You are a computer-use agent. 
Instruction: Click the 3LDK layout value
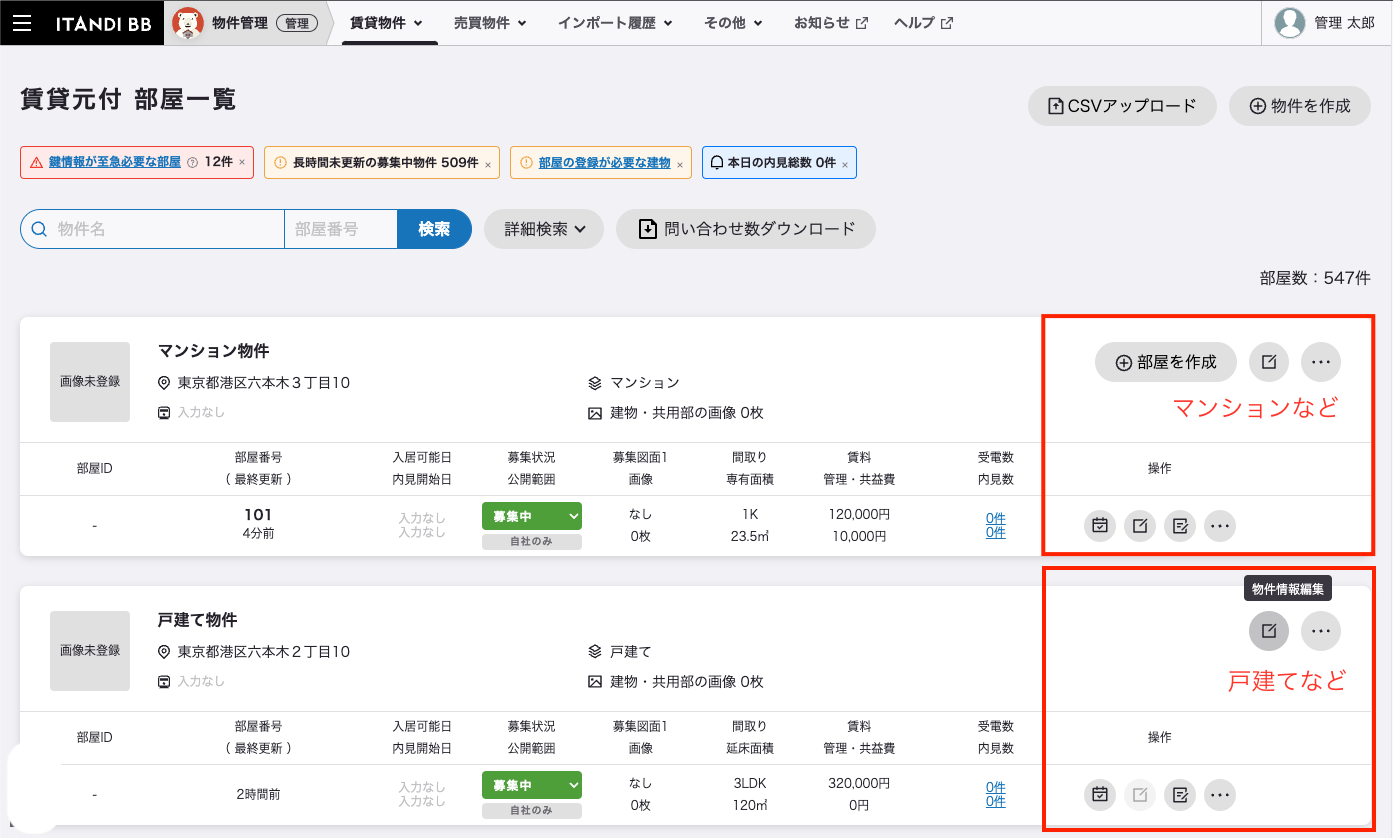tap(750, 783)
